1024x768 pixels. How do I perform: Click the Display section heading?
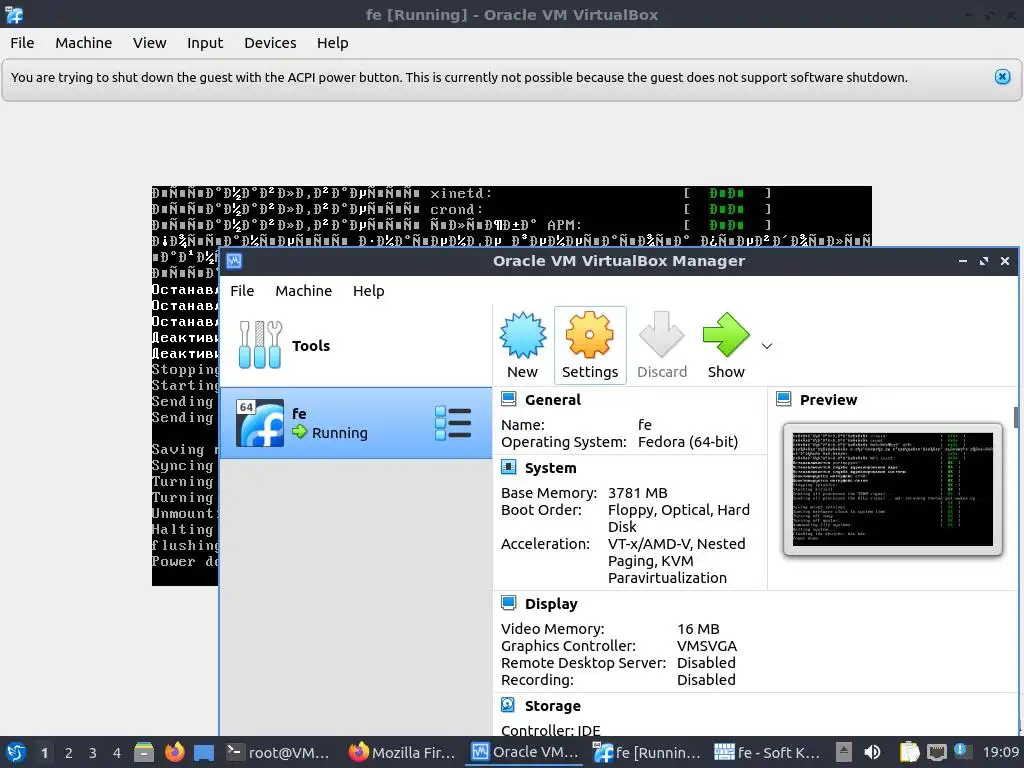coord(551,604)
